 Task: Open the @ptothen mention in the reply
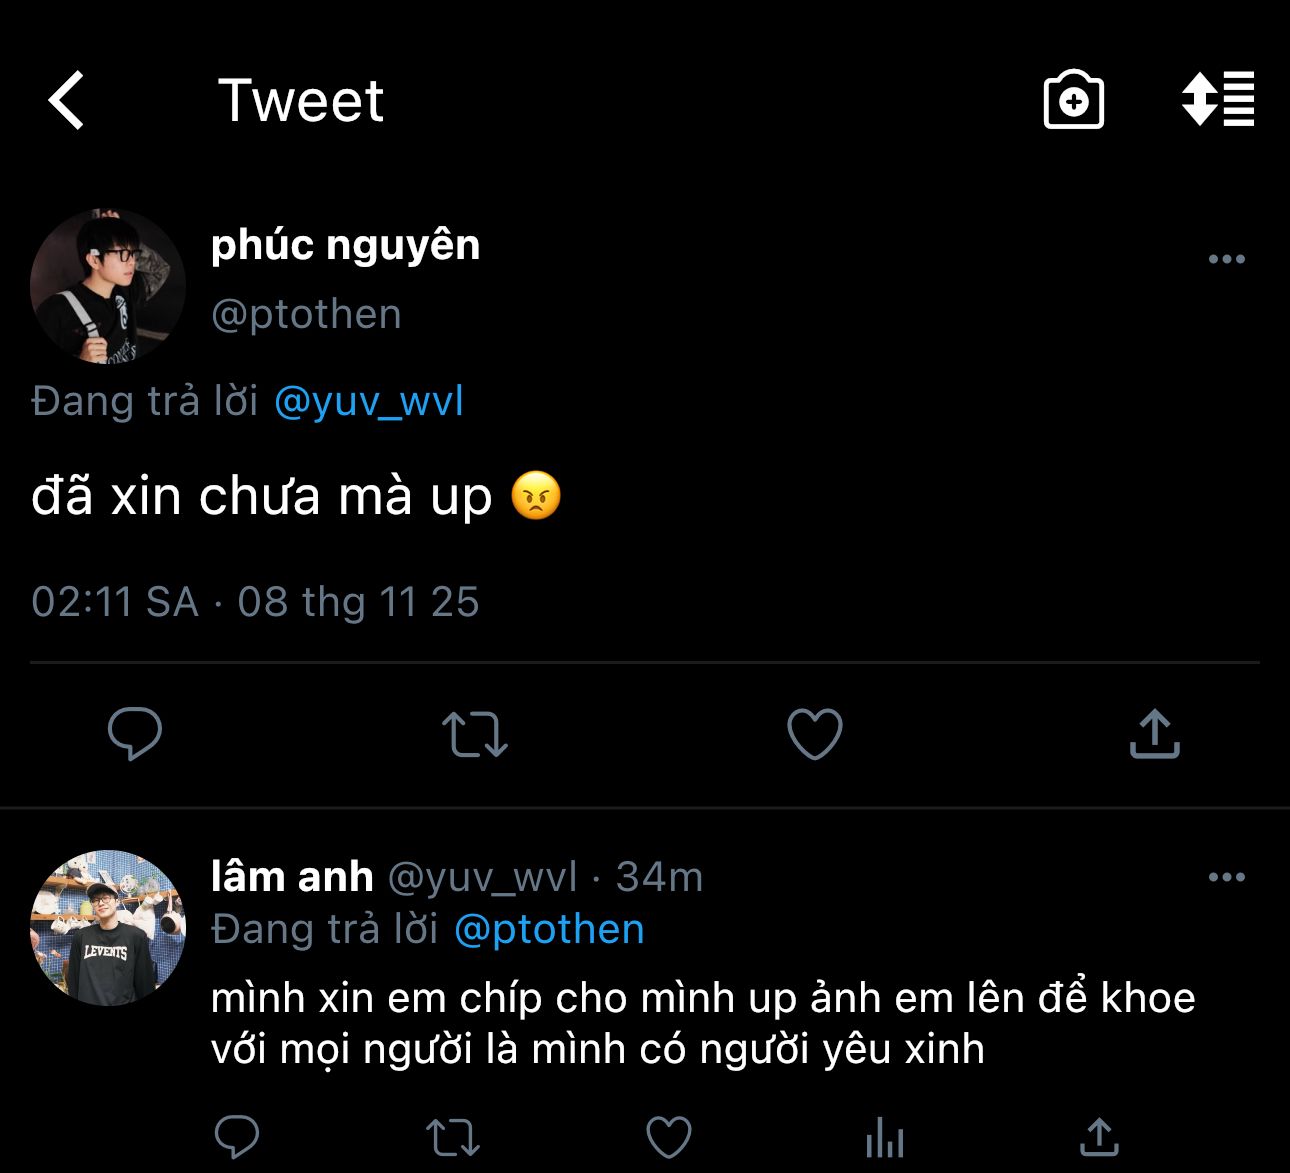[549, 930]
